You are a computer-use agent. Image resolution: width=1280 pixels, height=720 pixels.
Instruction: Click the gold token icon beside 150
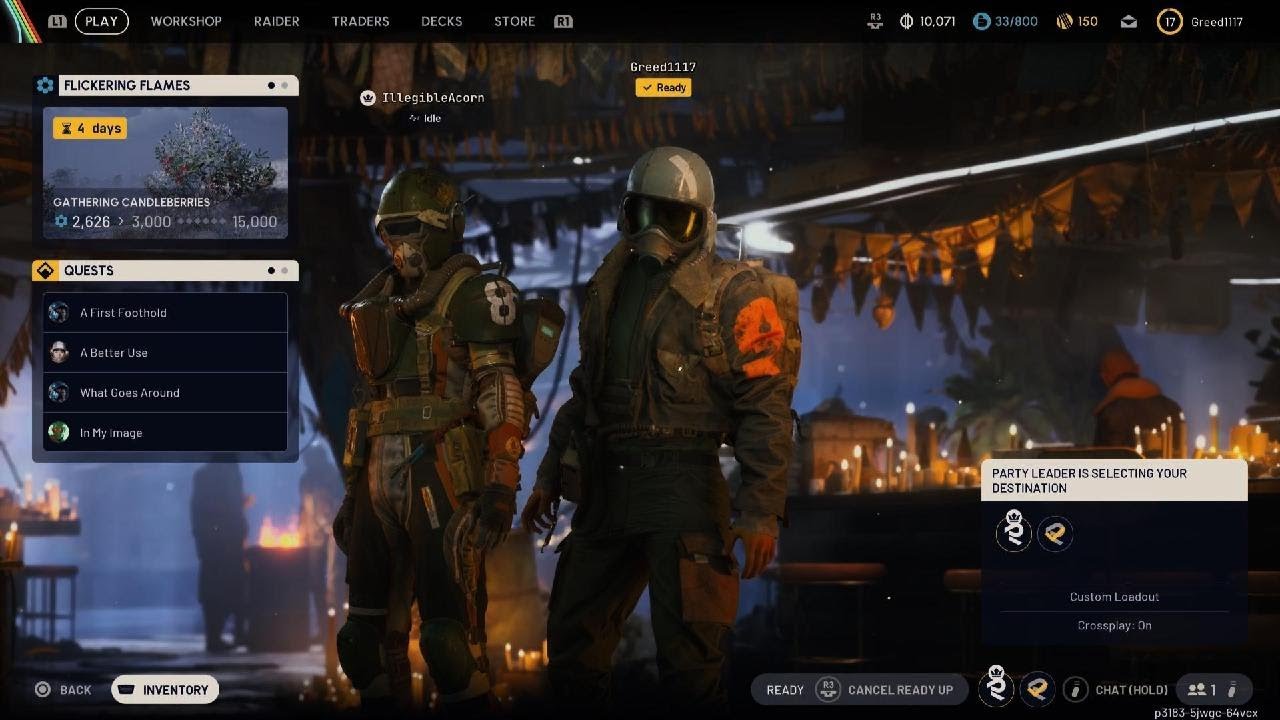coord(1065,21)
